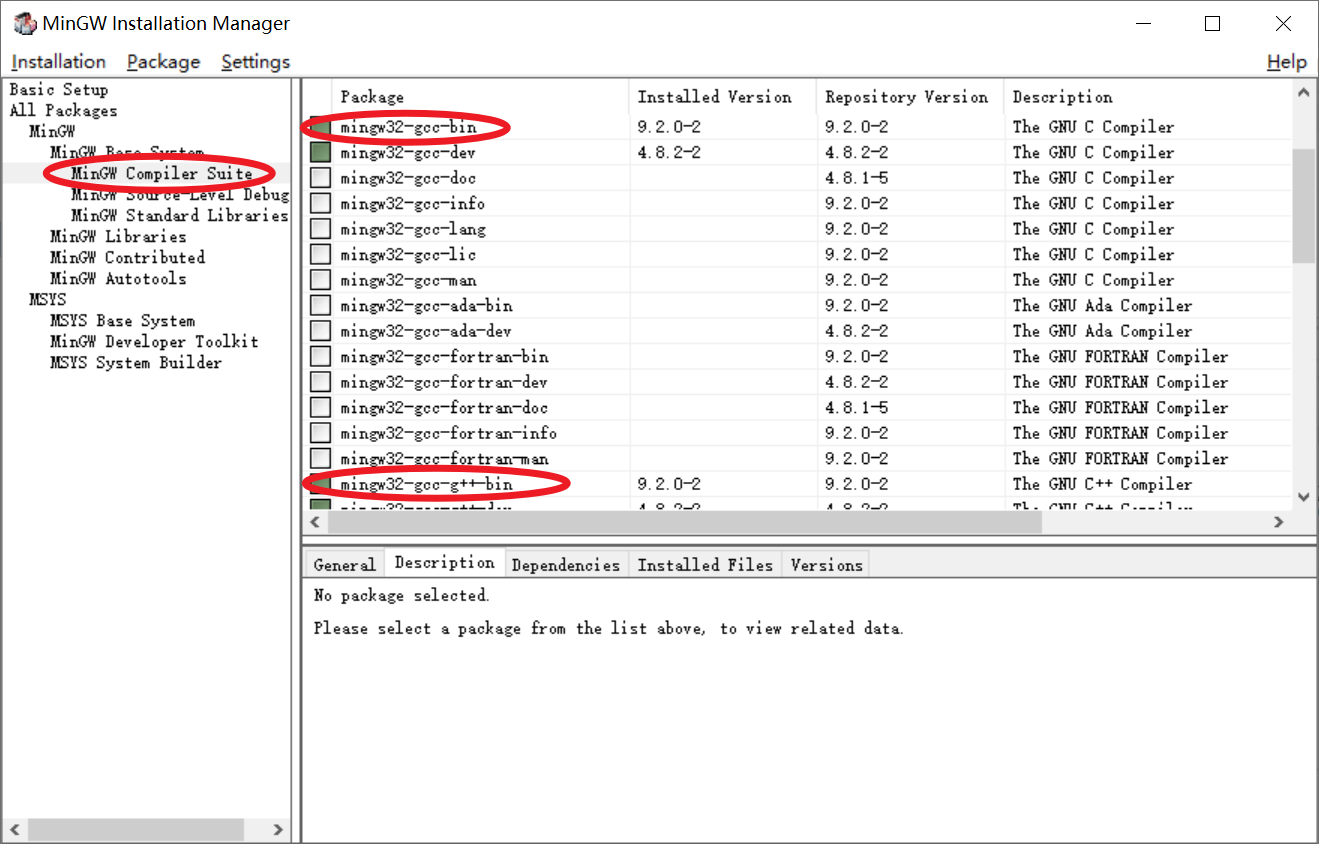Select the mingw32-gcc-fortran-bin package name
The image size is (1319, 844).
444,356
